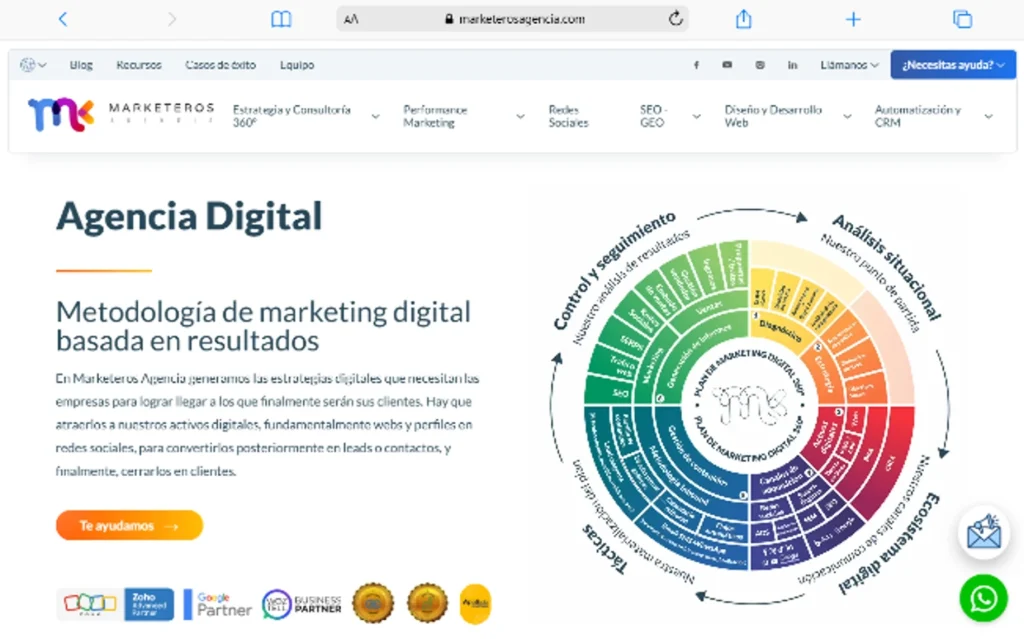
Task: Click the MK logo at wheel center
Action: click(x=748, y=404)
